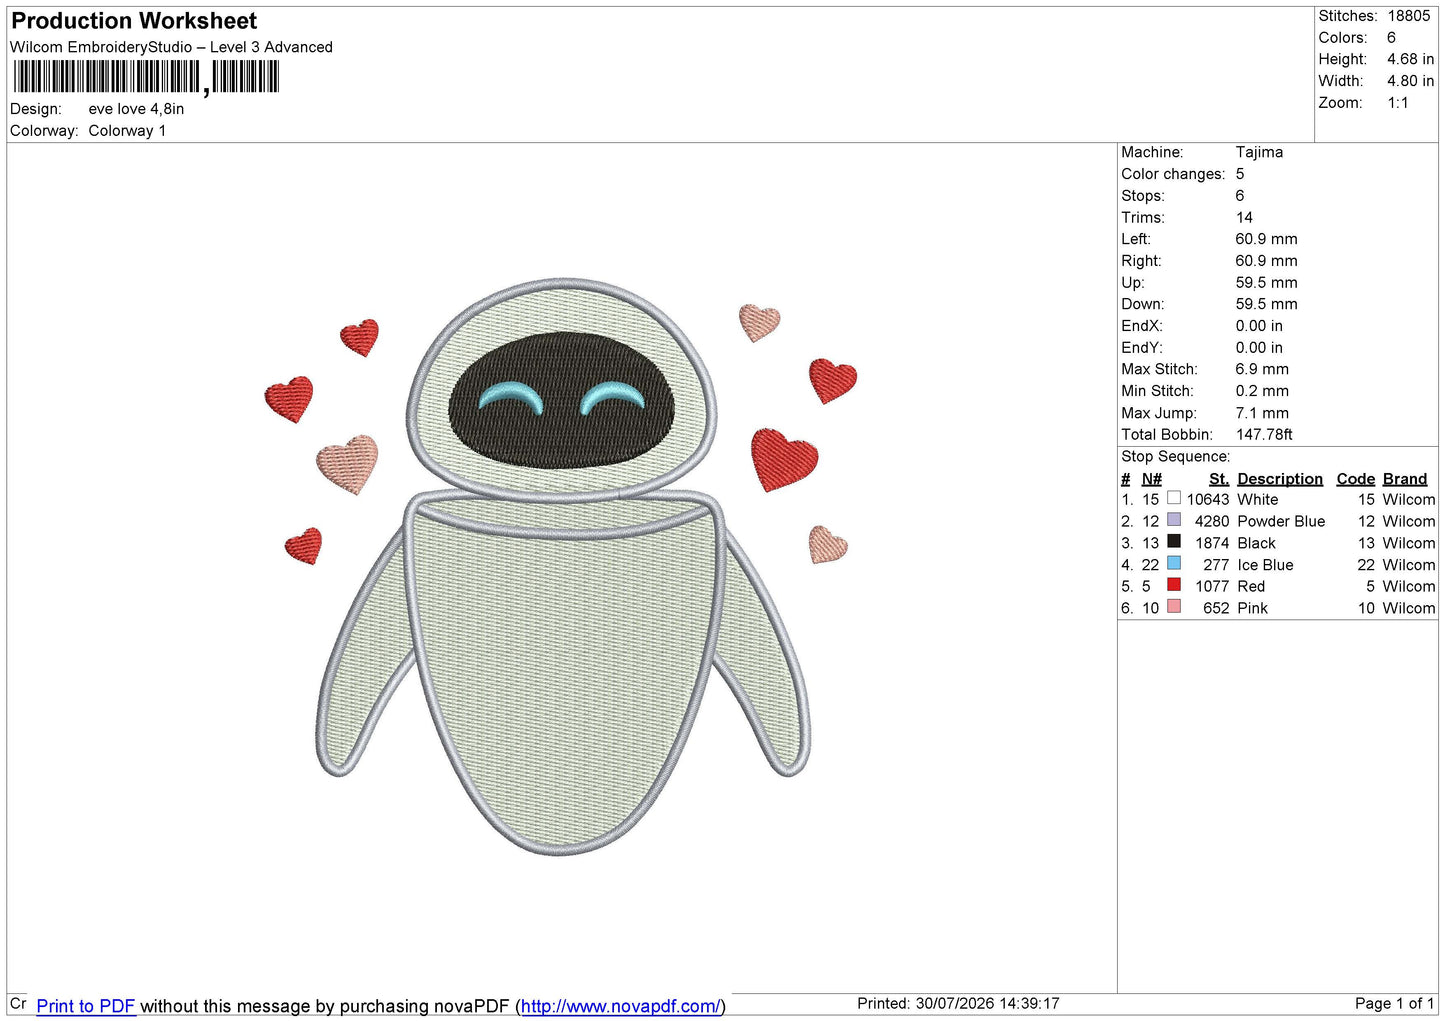This screenshot has width=1445, height=1021.
Task: Click the Pink thread color swatch
Action: click(x=1174, y=607)
